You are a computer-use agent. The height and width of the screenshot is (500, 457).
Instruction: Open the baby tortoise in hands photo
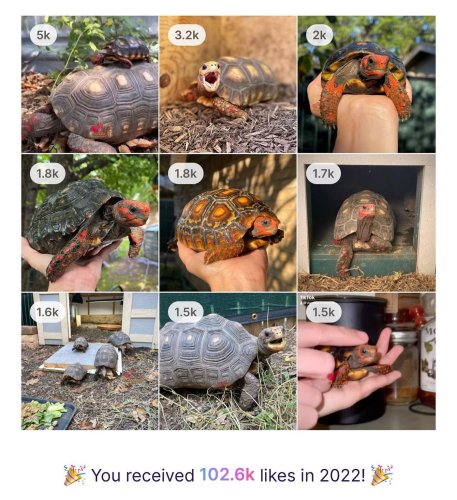367,361
